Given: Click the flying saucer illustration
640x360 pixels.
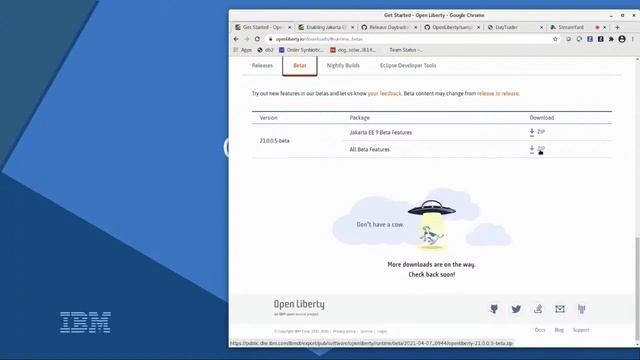Looking at the screenshot, I should tap(431, 208).
